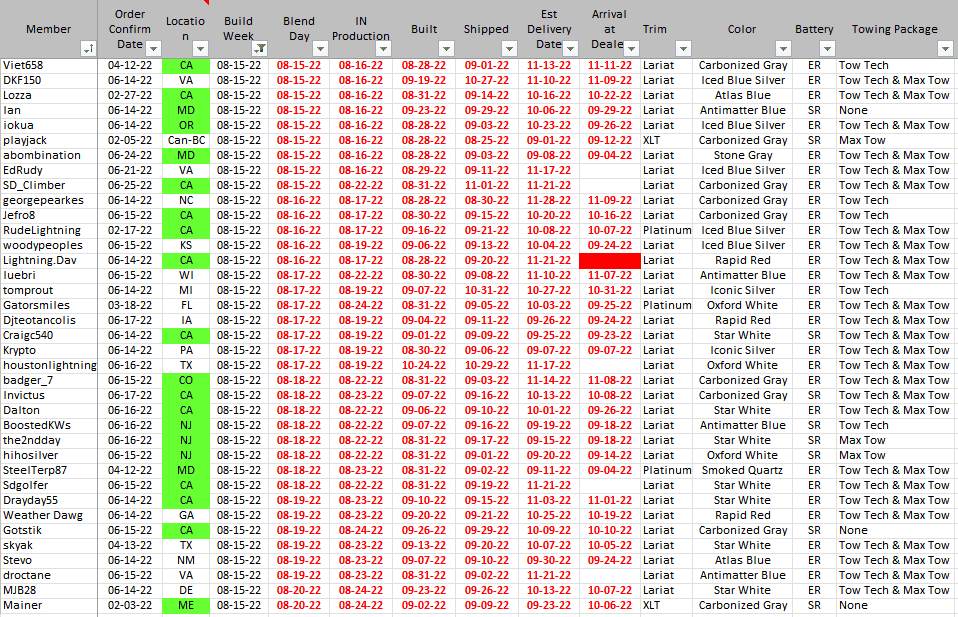Click the Can-BC location cell

tap(186, 140)
